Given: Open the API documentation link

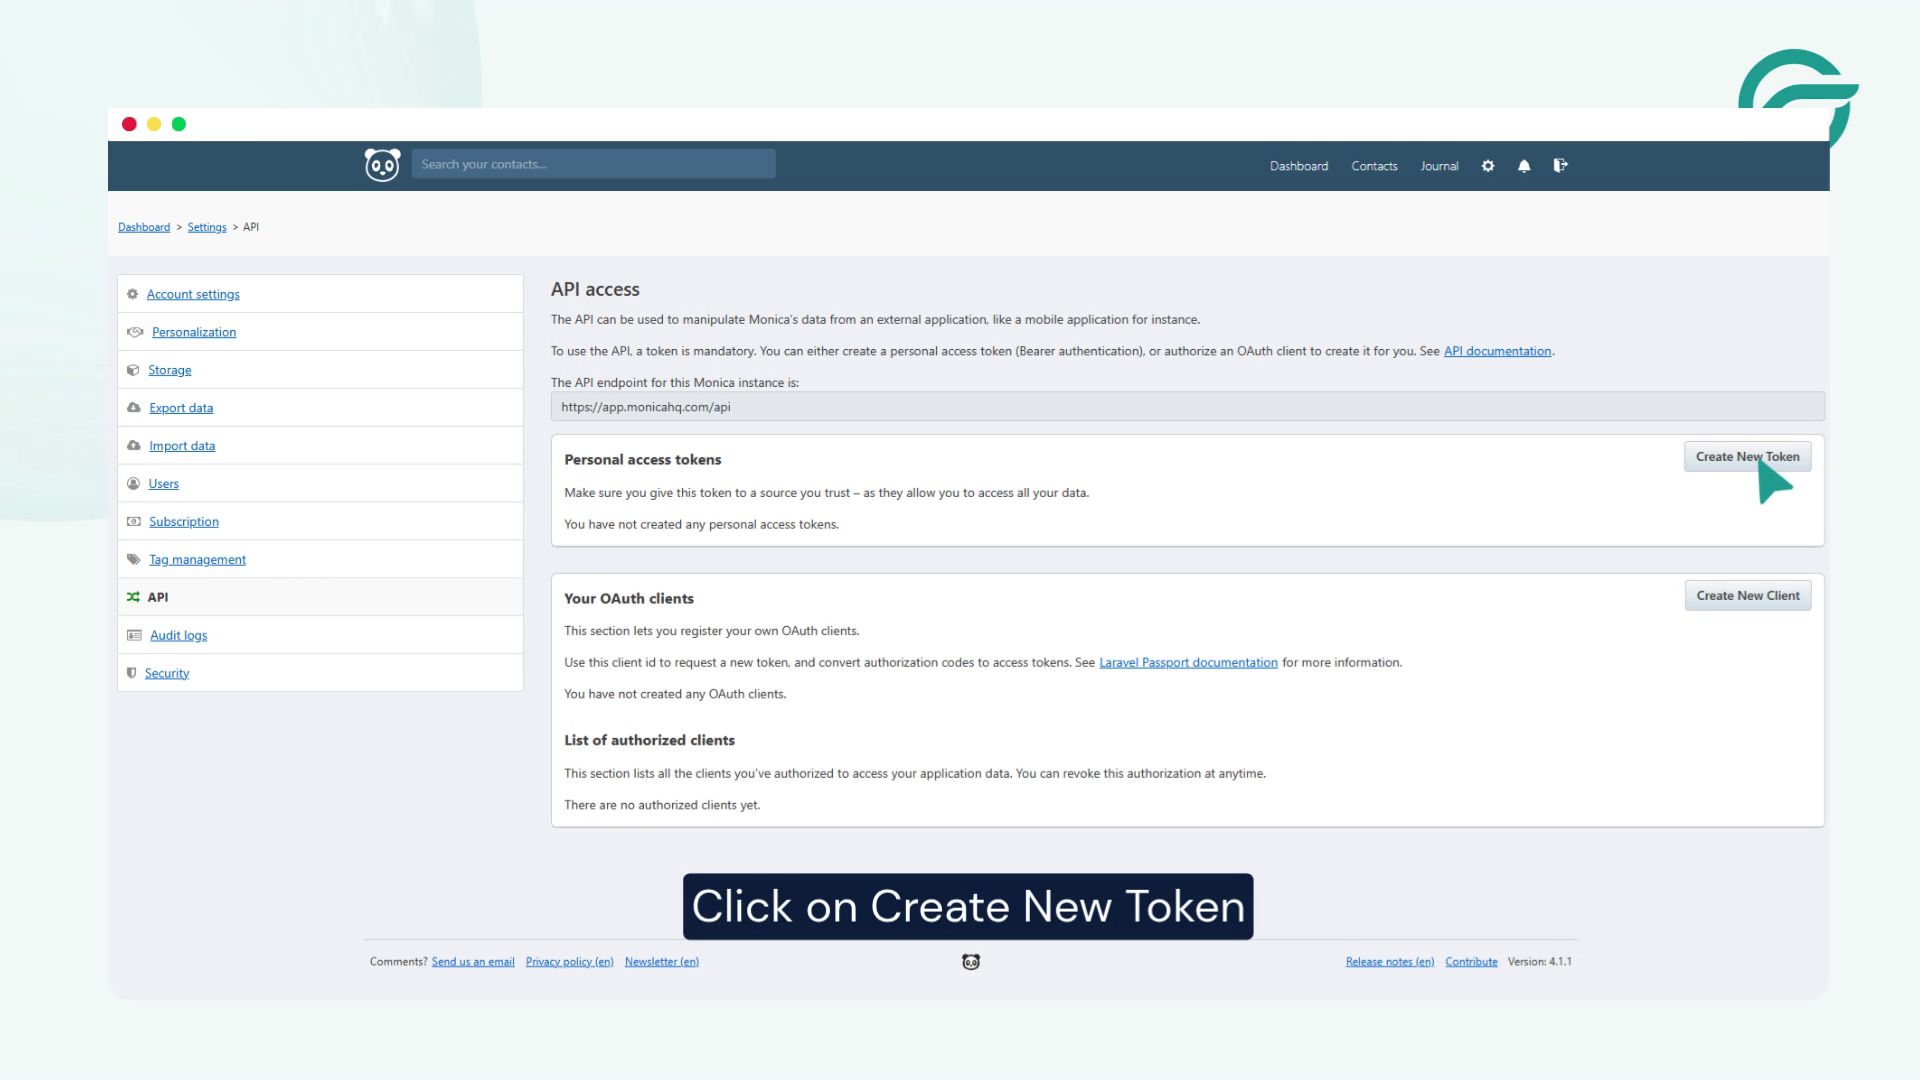Looking at the screenshot, I should 1497,351.
